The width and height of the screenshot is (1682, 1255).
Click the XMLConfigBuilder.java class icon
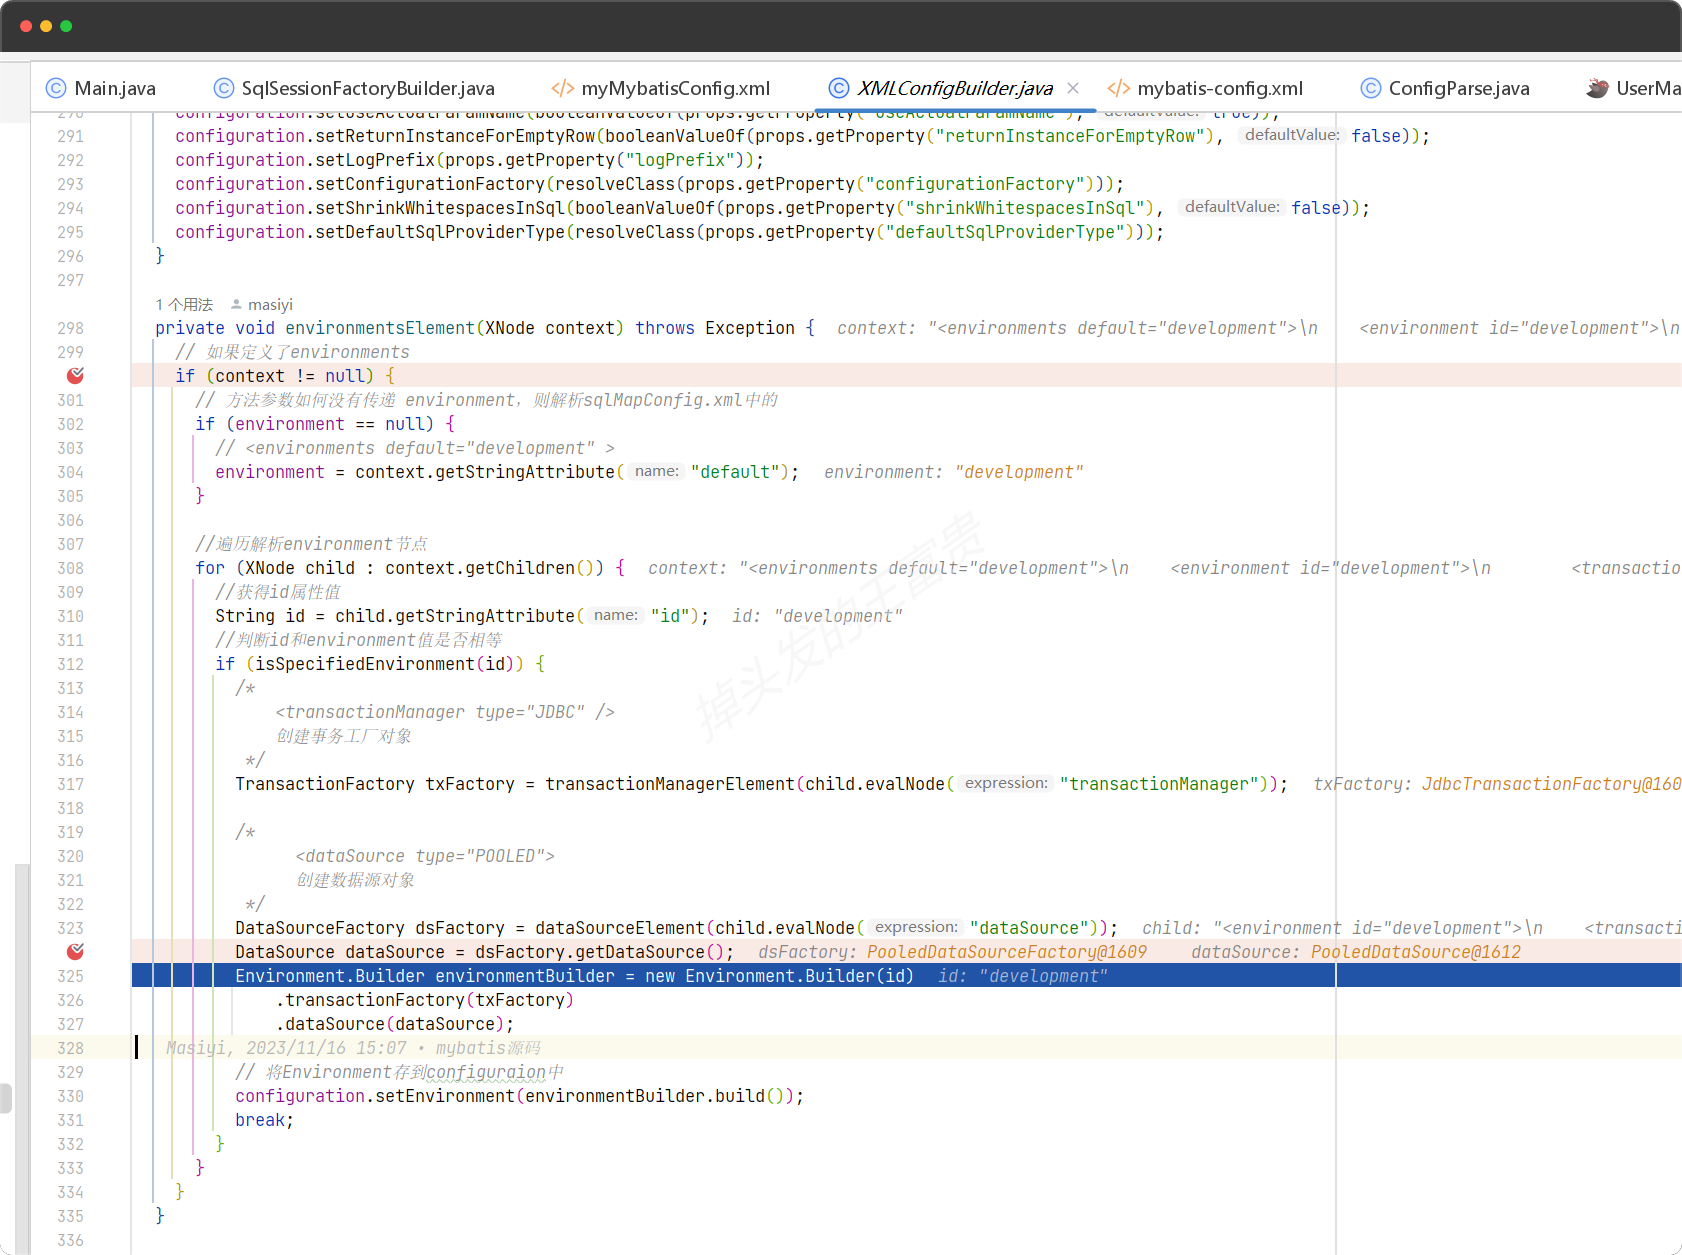[839, 88]
